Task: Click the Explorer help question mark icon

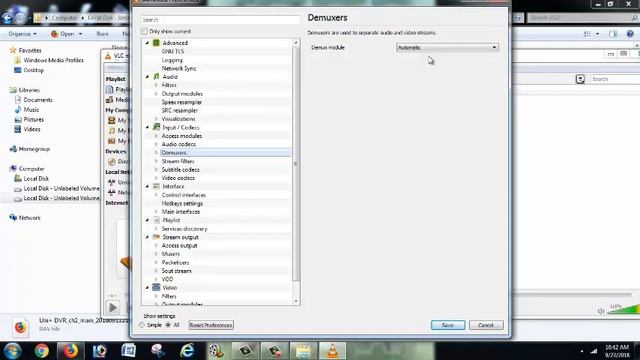Action: coord(630,34)
